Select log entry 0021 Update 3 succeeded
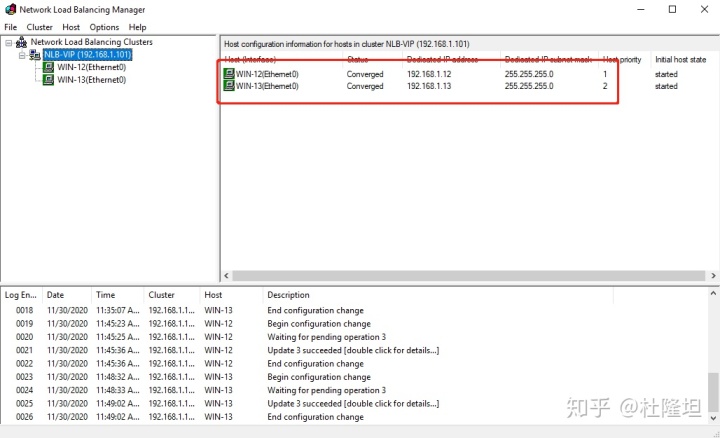This screenshot has height=438, width=720. click(307, 350)
